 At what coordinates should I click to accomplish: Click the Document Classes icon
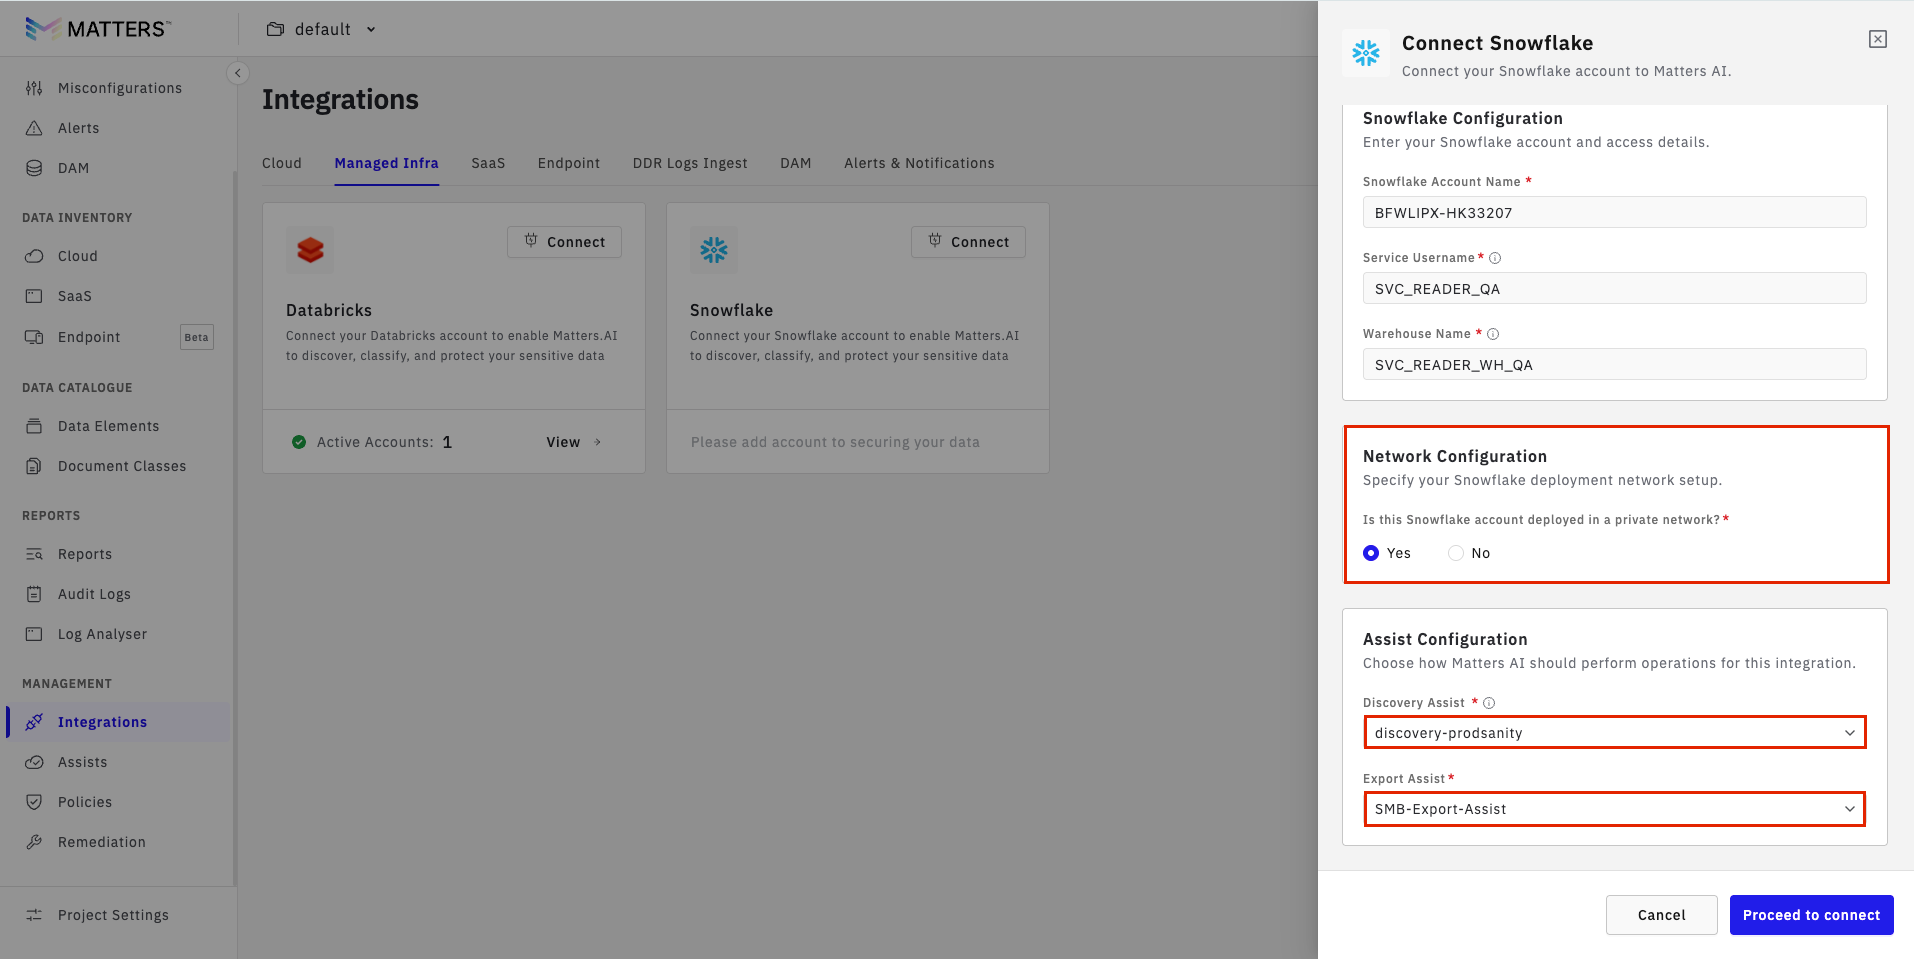tap(34, 466)
